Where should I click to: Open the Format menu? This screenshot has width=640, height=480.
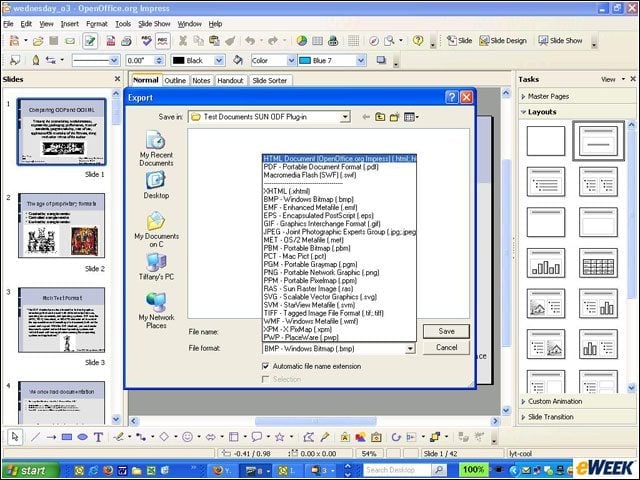97,24
